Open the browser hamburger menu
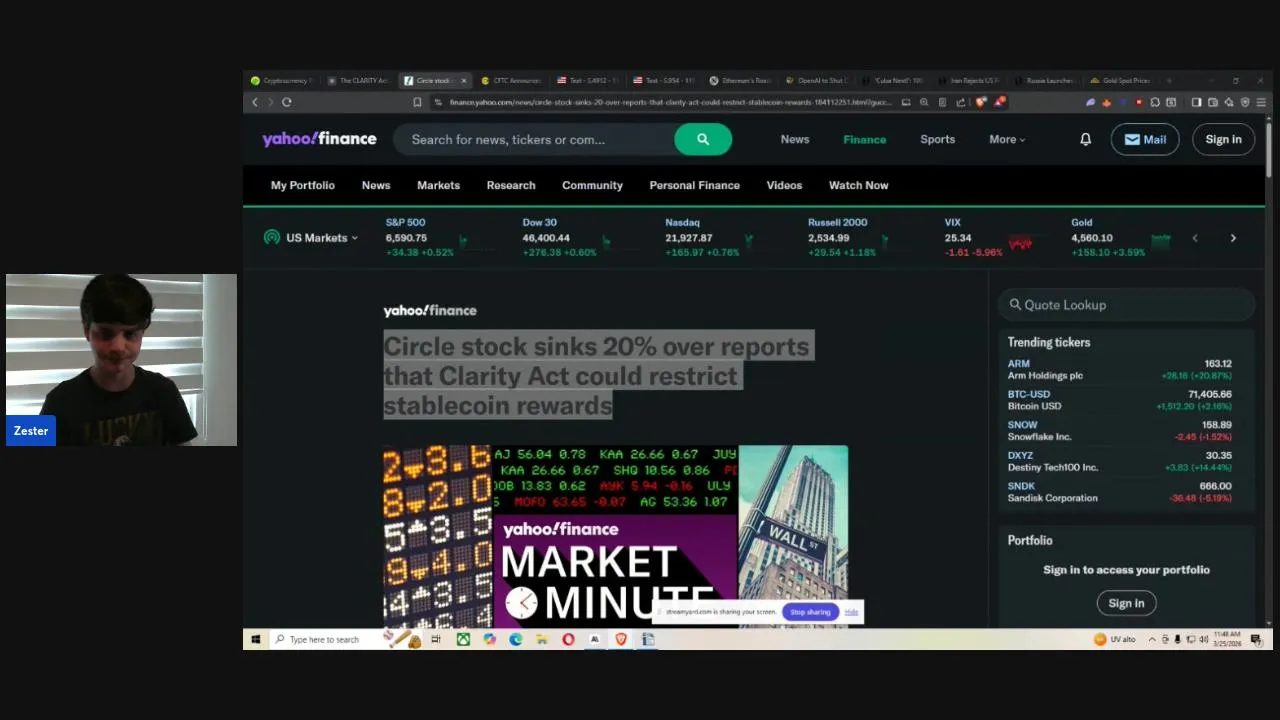The image size is (1280, 720). (1261, 102)
